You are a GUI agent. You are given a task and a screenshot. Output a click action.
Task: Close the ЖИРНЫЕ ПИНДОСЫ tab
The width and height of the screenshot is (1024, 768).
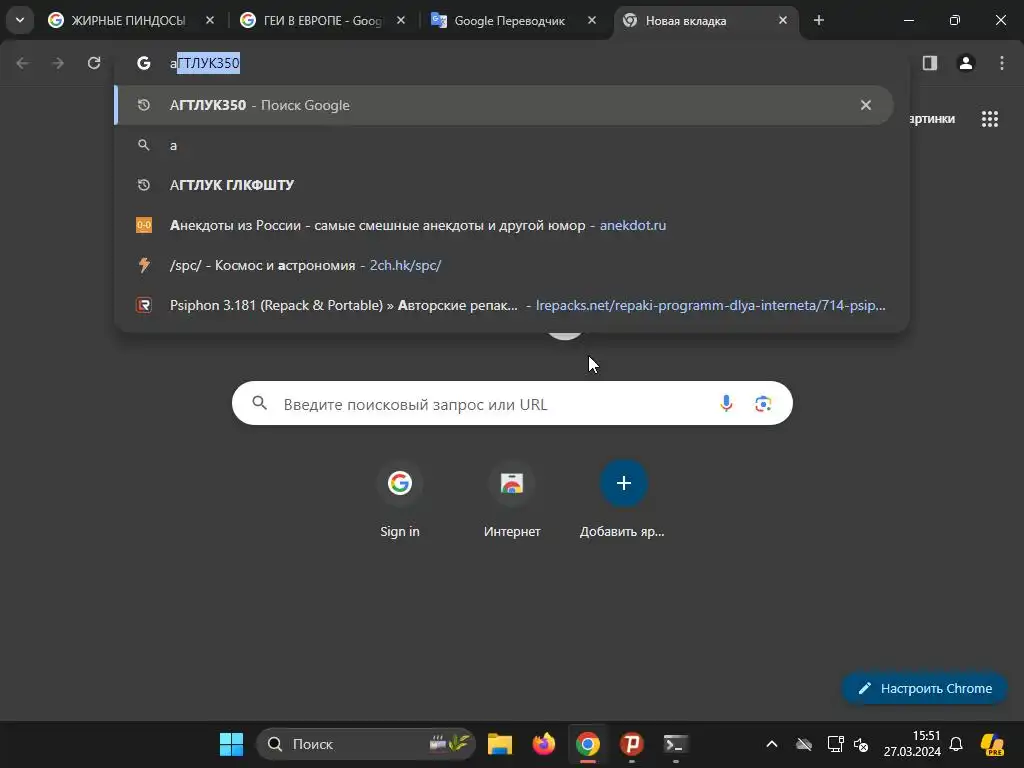click(210, 20)
